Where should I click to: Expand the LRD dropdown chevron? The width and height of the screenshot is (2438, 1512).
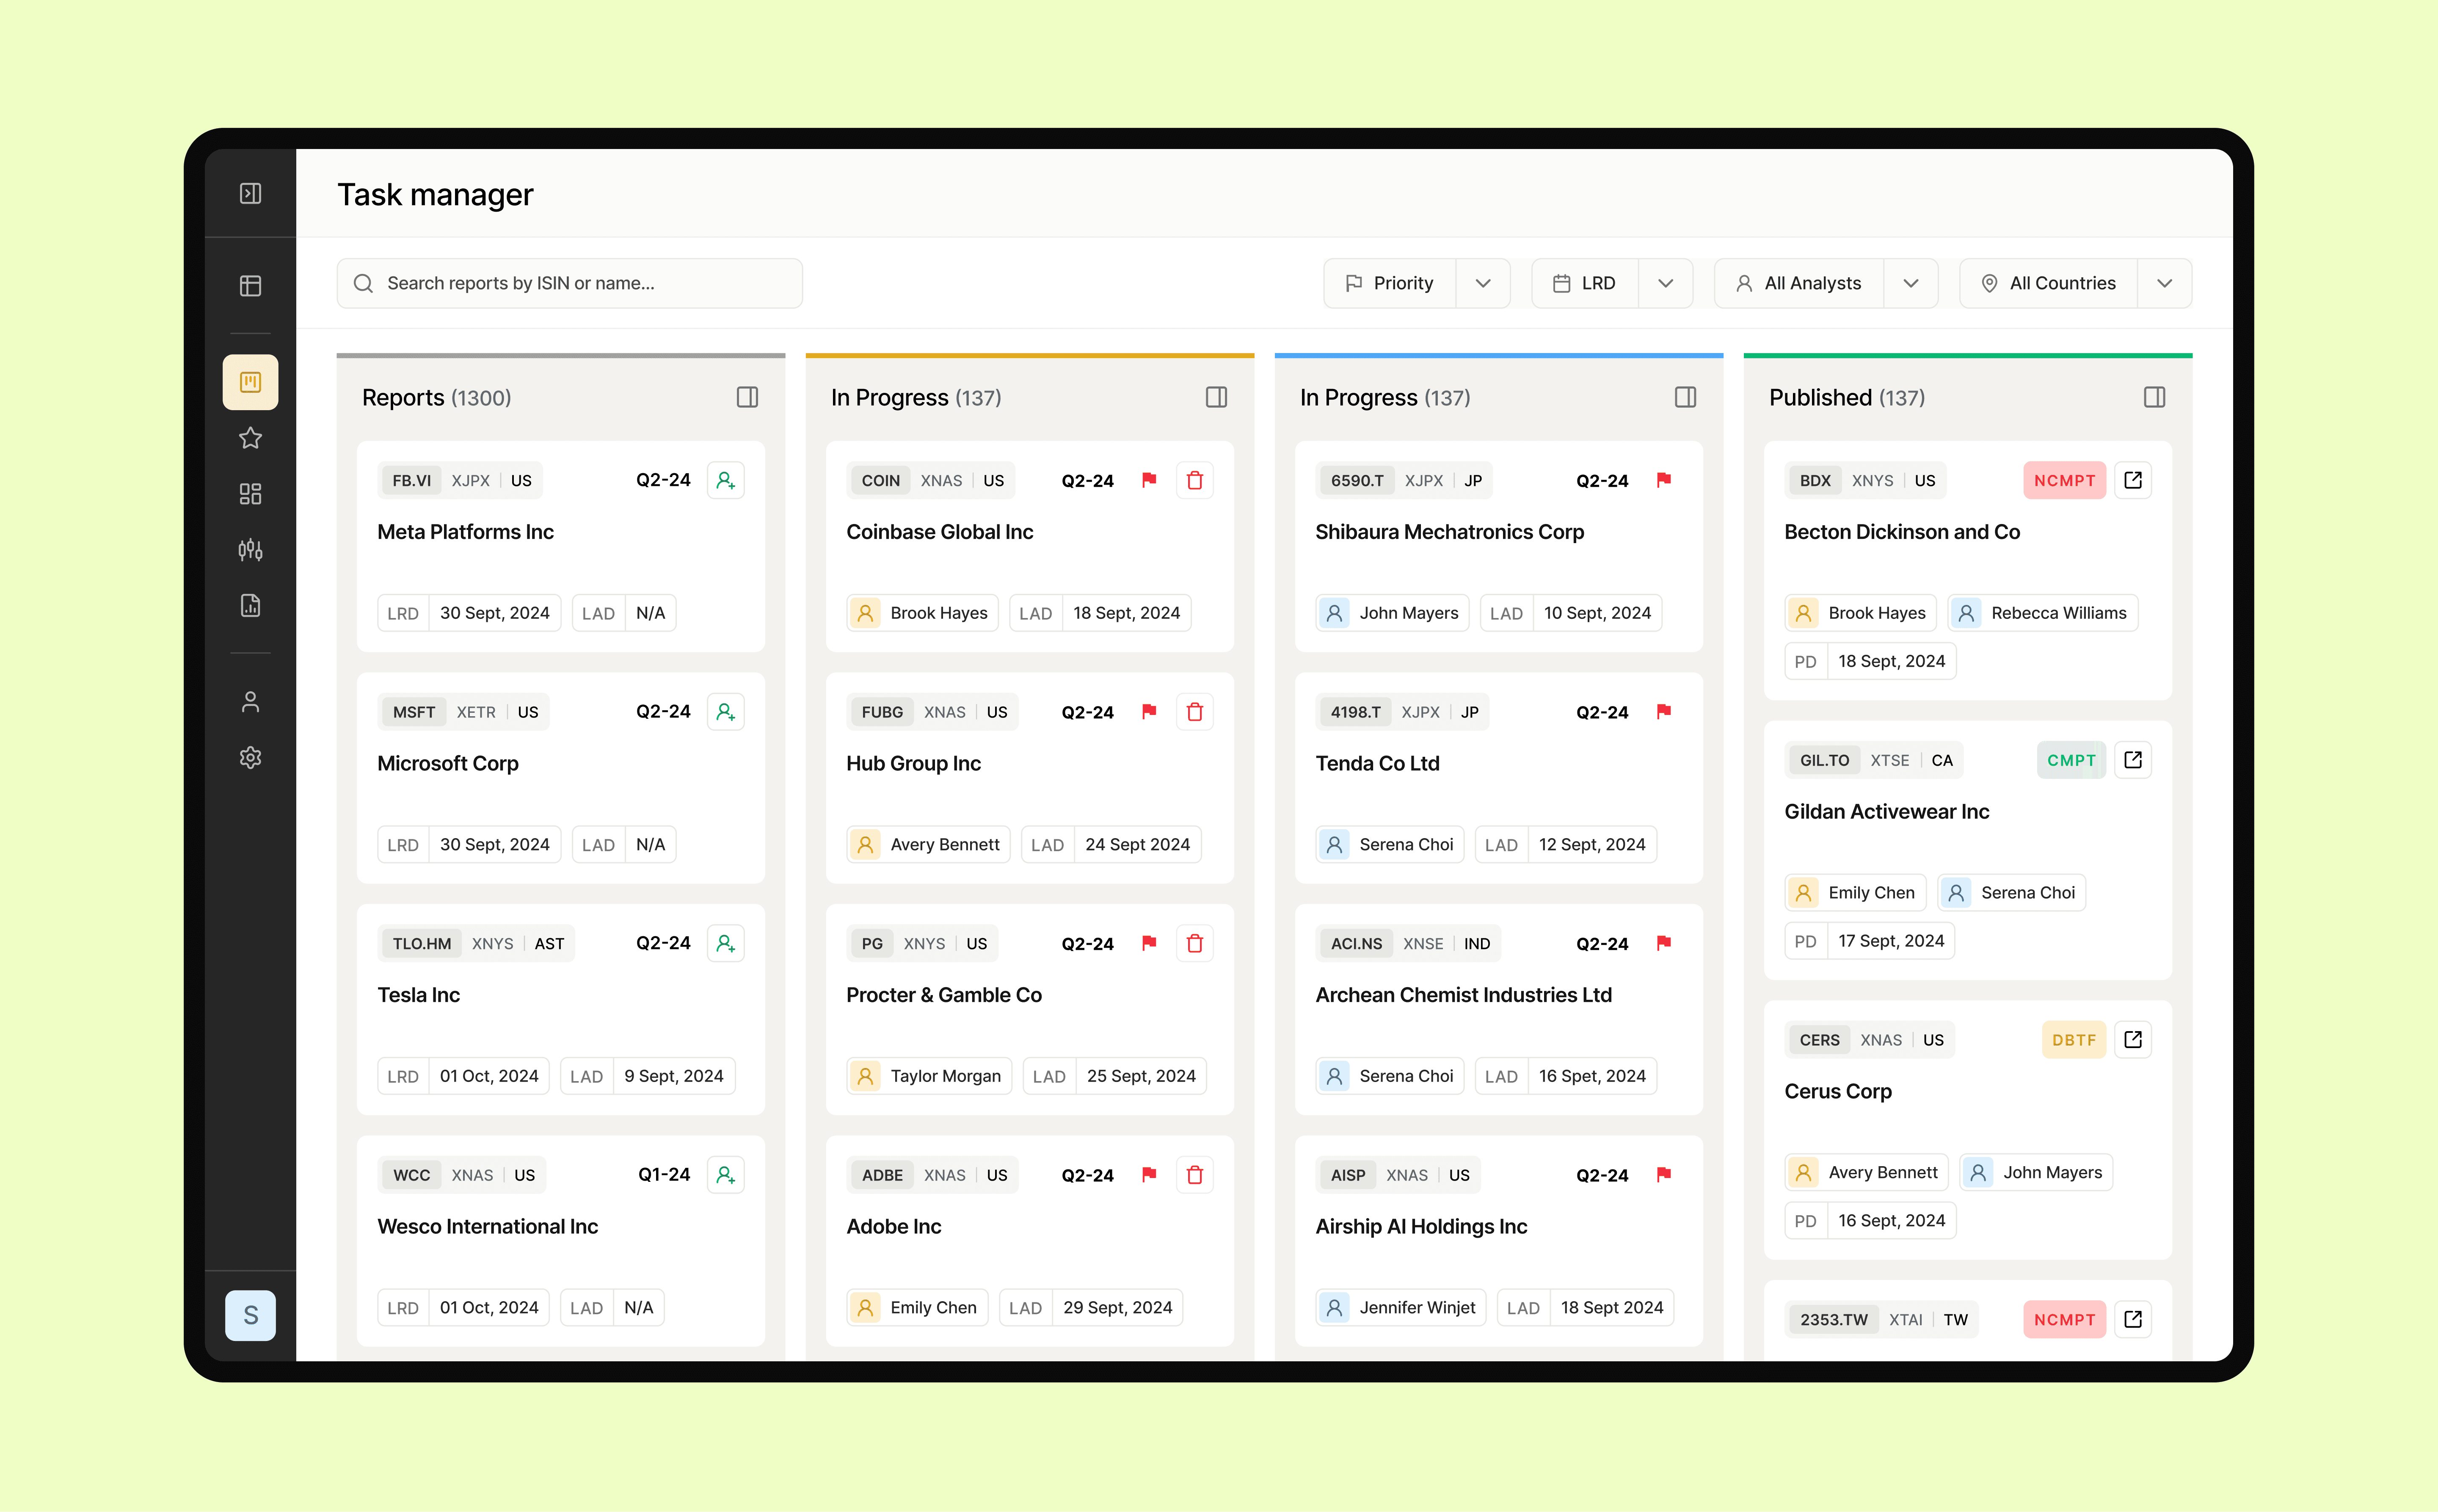[x=1665, y=284]
